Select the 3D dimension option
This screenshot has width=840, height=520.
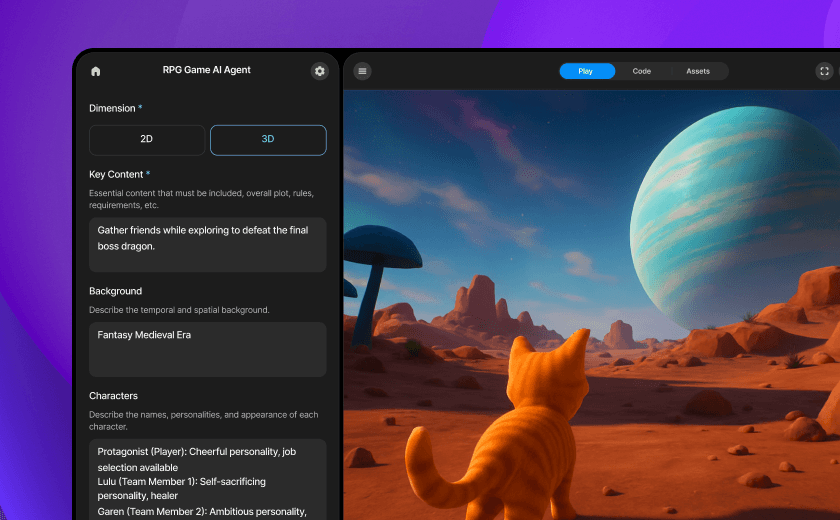[268, 140]
